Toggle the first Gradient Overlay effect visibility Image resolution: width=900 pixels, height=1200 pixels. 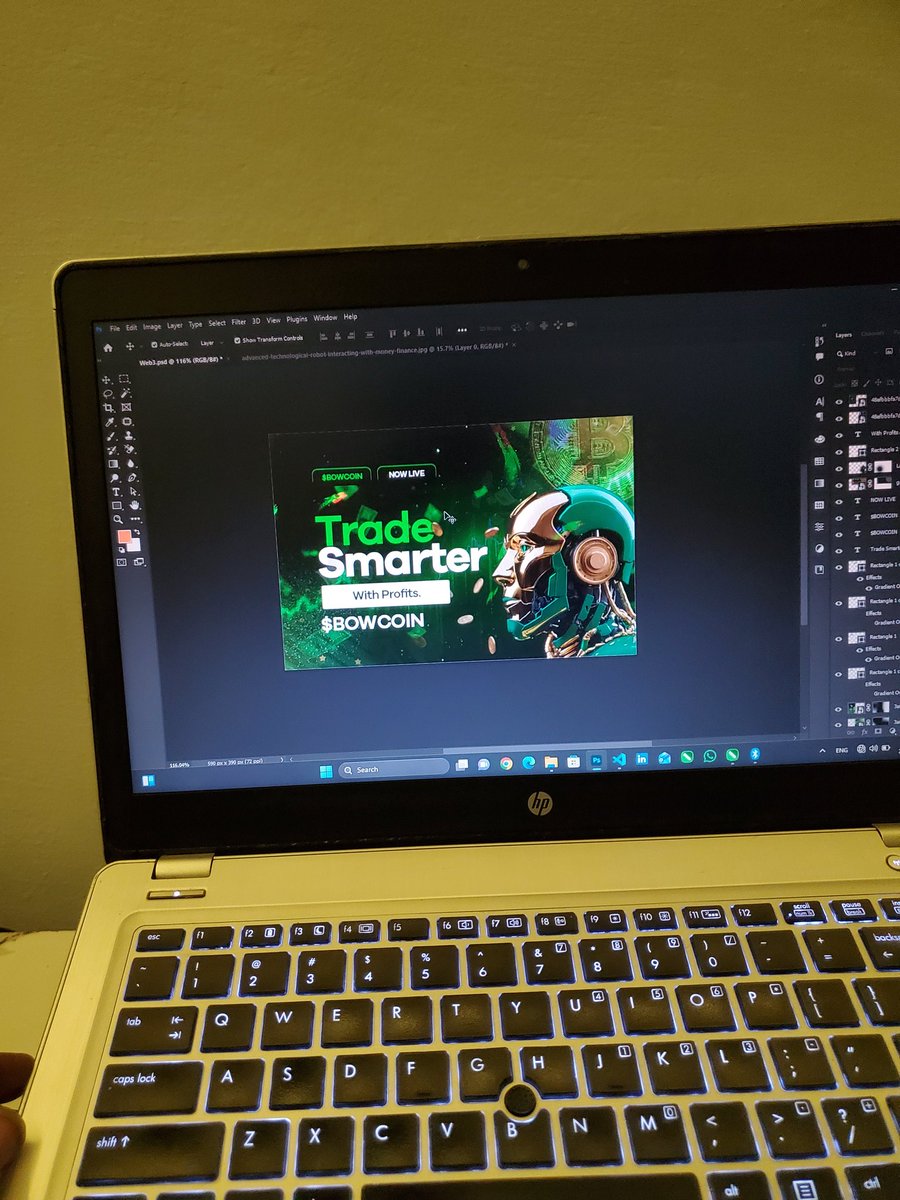pos(869,588)
